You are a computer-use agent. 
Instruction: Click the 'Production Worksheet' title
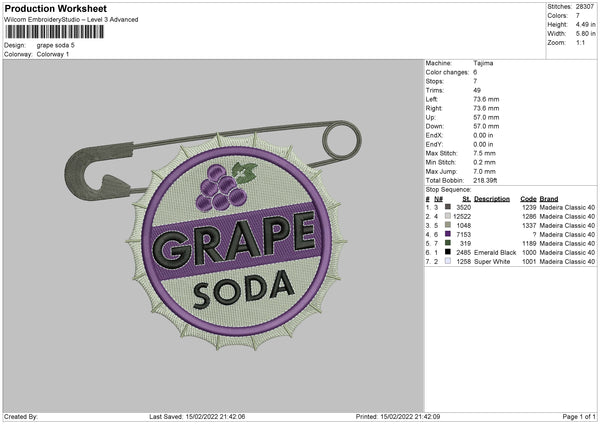point(56,9)
